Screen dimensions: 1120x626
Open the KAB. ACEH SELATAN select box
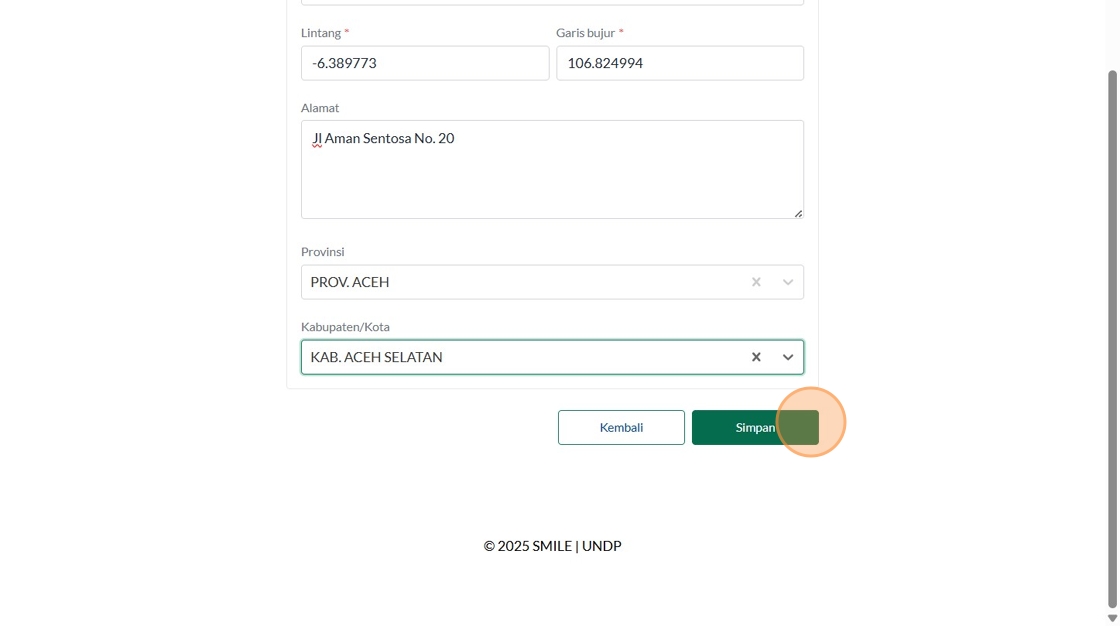(520, 357)
